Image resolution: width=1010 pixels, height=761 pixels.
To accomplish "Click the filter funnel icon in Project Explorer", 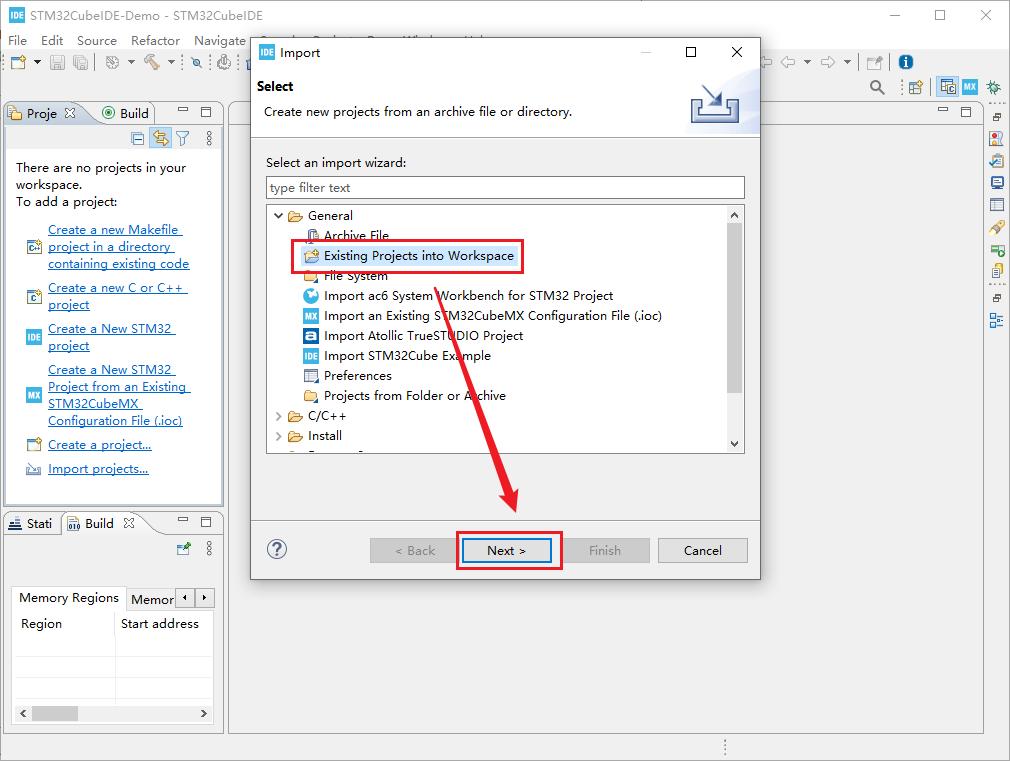I will 183,138.
